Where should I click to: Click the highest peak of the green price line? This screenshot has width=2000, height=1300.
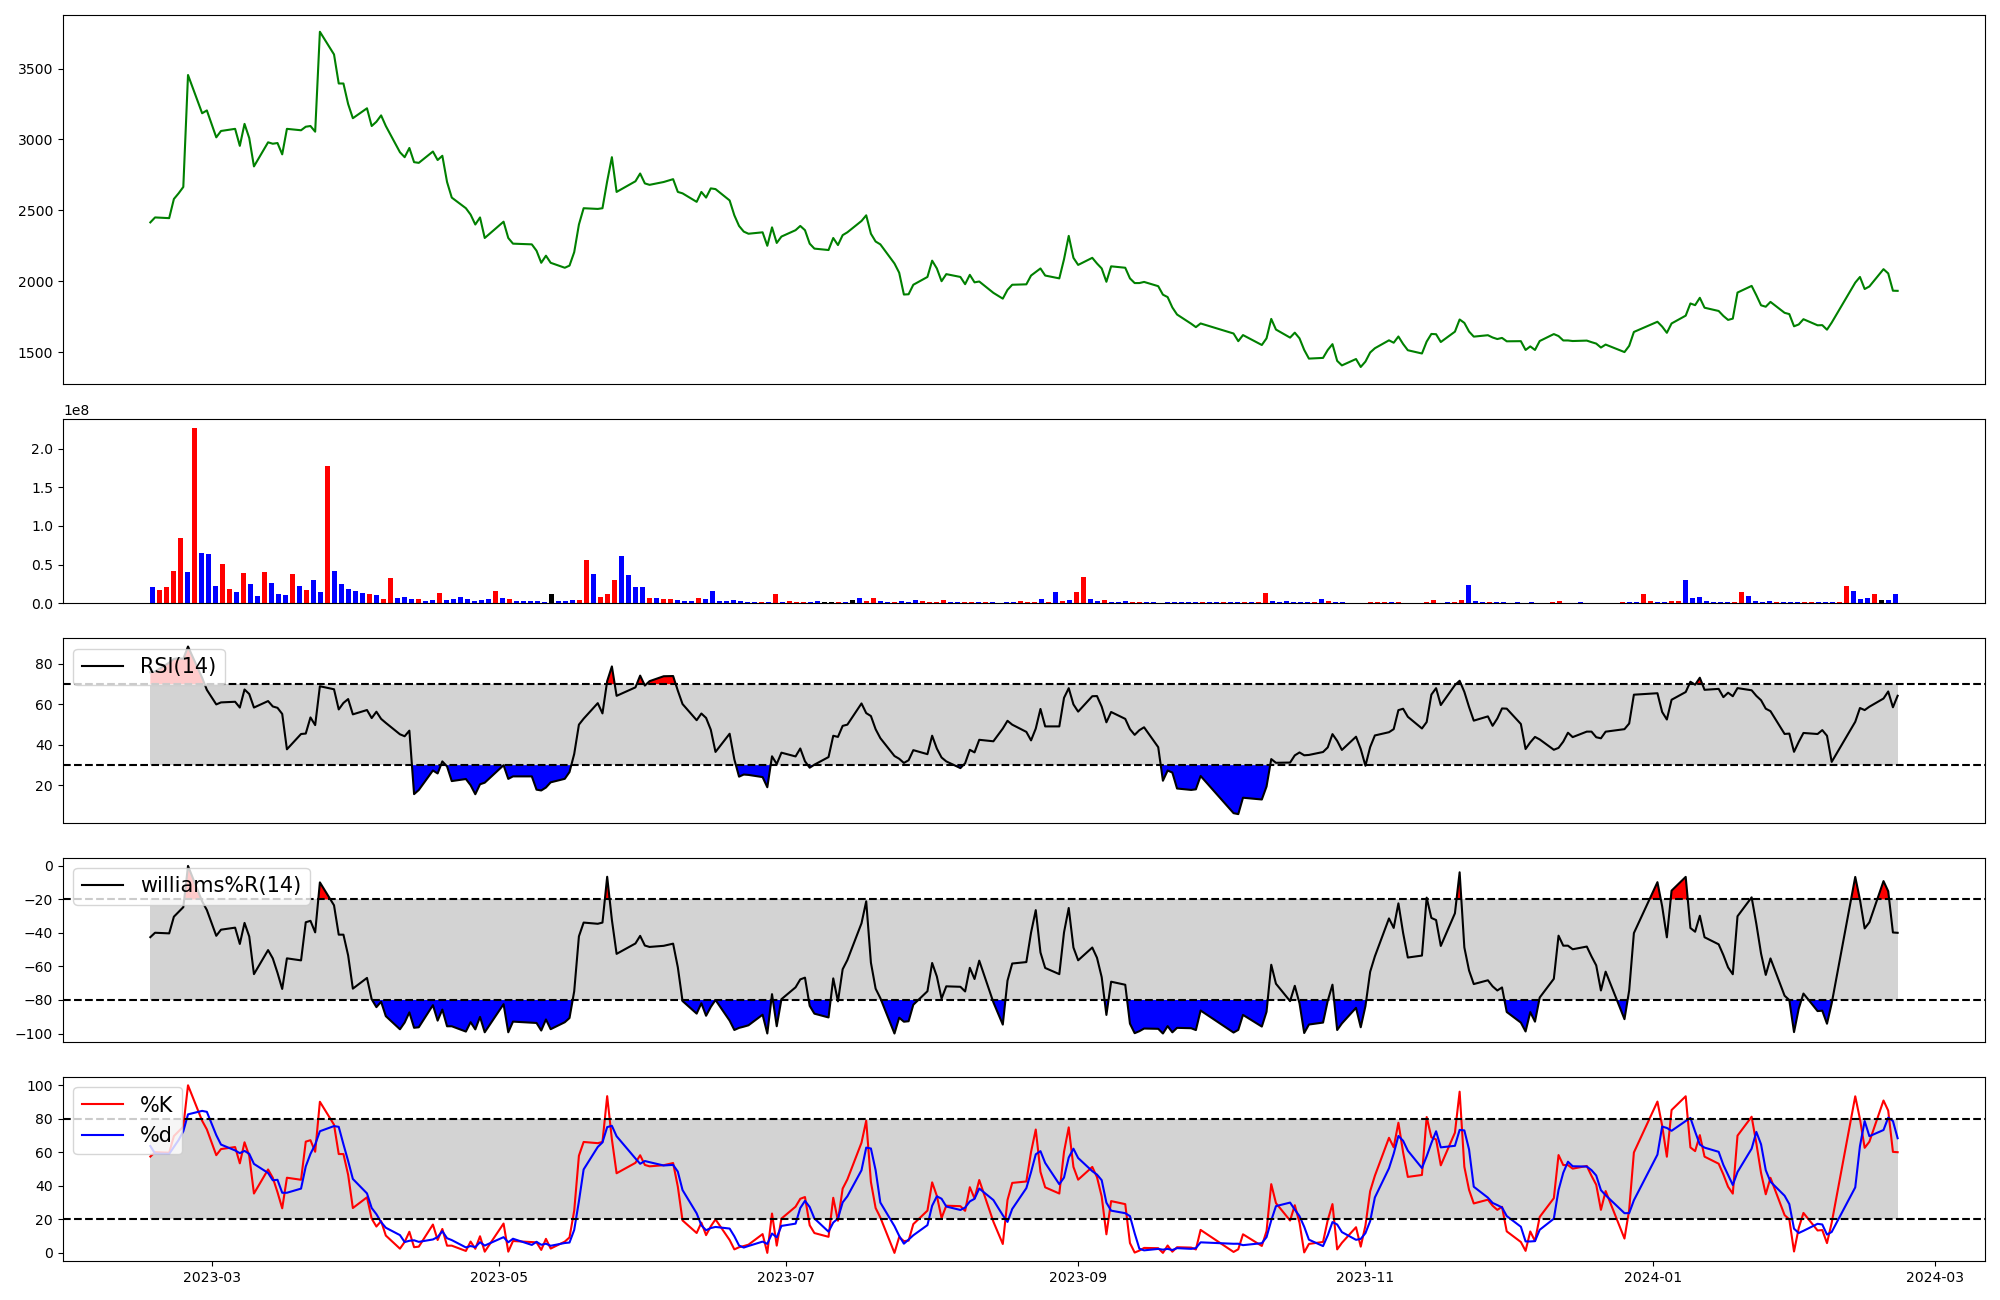coord(320,32)
